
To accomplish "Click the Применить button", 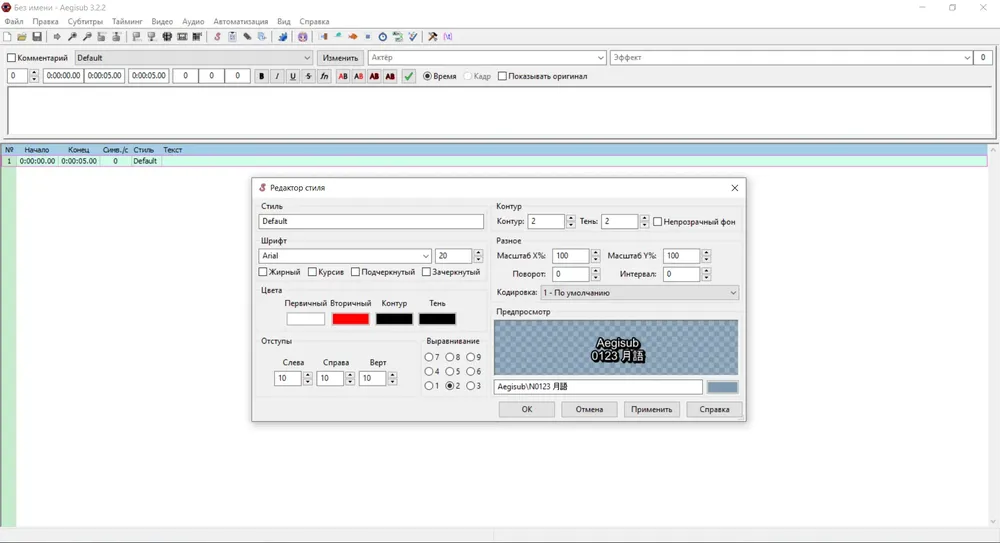I will point(651,410).
